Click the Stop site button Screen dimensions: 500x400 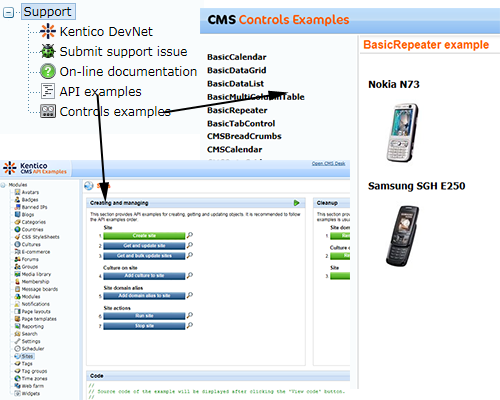[x=144, y=326]
